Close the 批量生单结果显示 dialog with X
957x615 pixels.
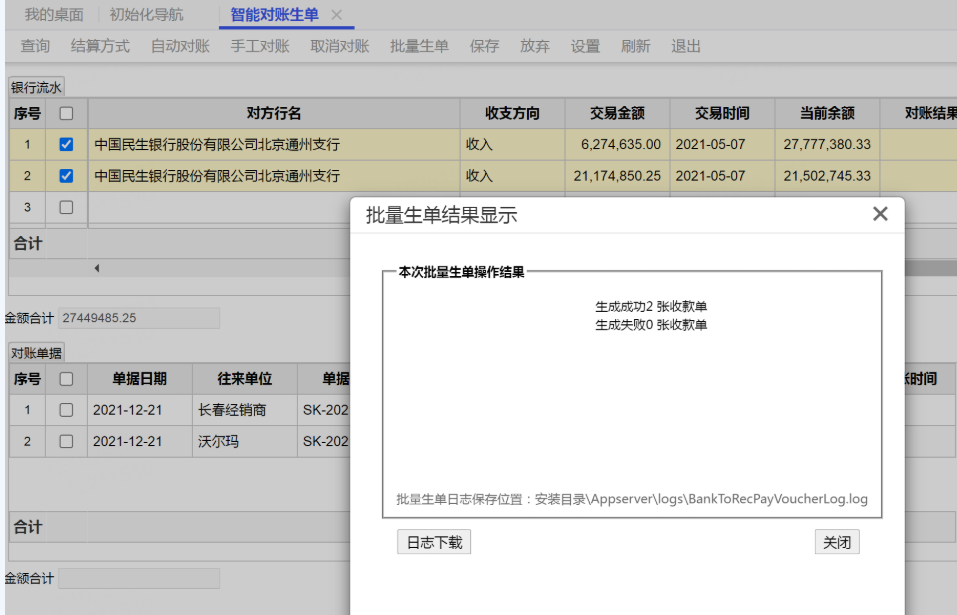(x=880, y=214)
